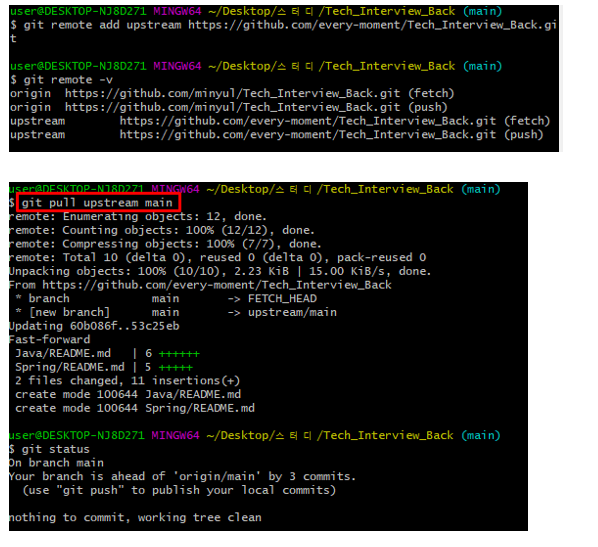Click the Updating 60b086f..53c25eb line

(94, 326)
